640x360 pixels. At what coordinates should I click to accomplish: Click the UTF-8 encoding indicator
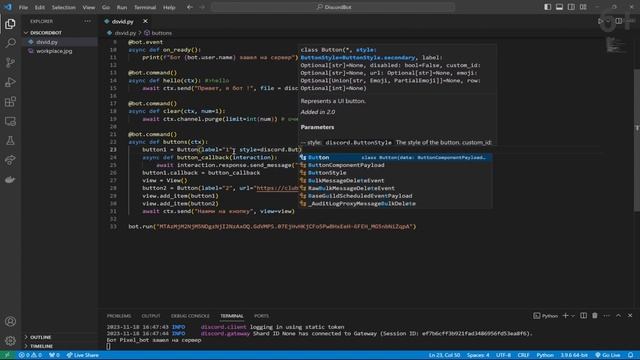pyautogui.click(x=503, y=355)
